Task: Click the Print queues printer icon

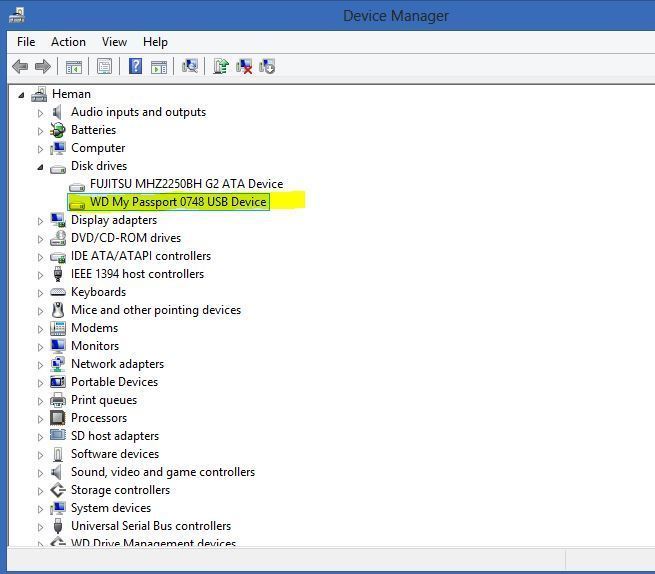Action: coord(58,400)
